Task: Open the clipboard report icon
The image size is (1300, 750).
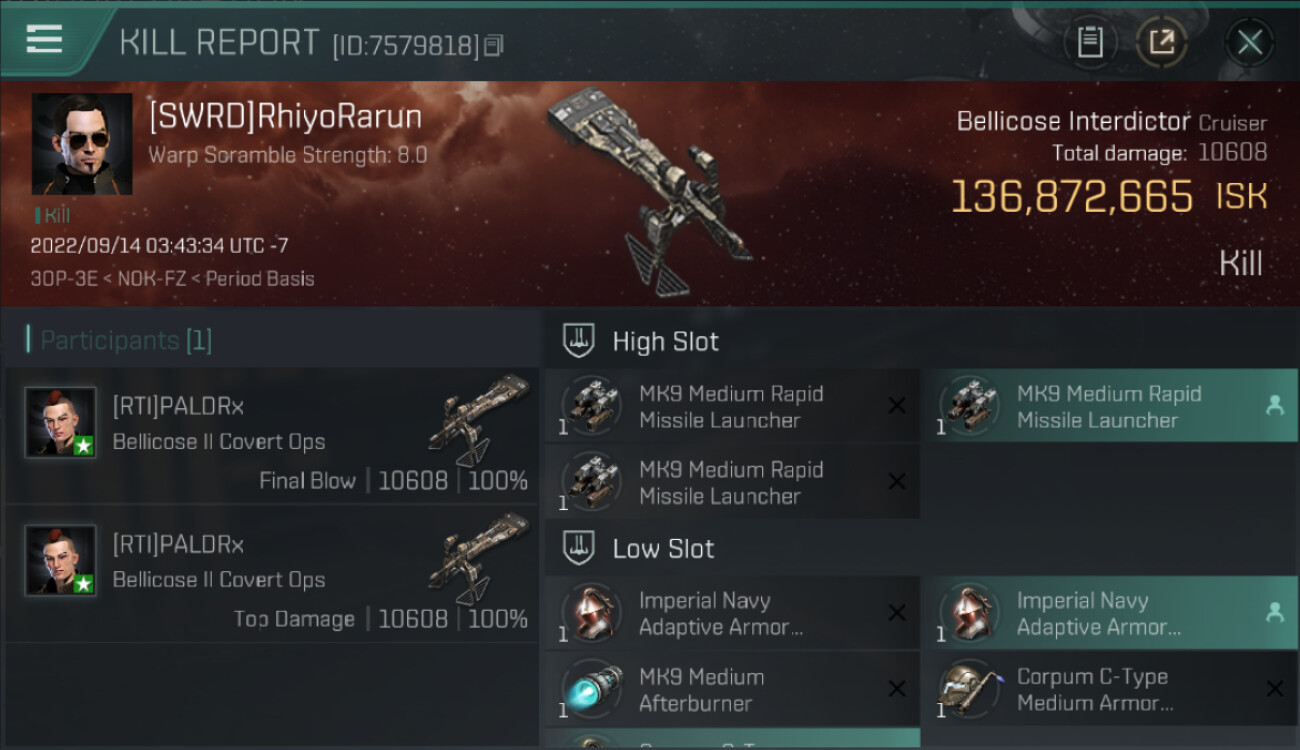Action: pyautogui.click(x=1090, y=42)
